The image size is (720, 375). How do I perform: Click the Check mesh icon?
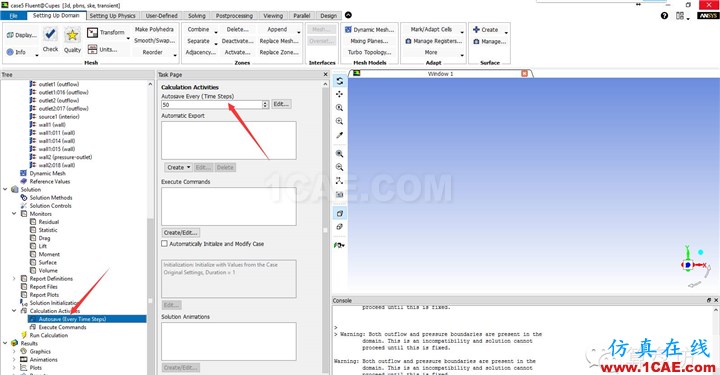tap(50, 34)
